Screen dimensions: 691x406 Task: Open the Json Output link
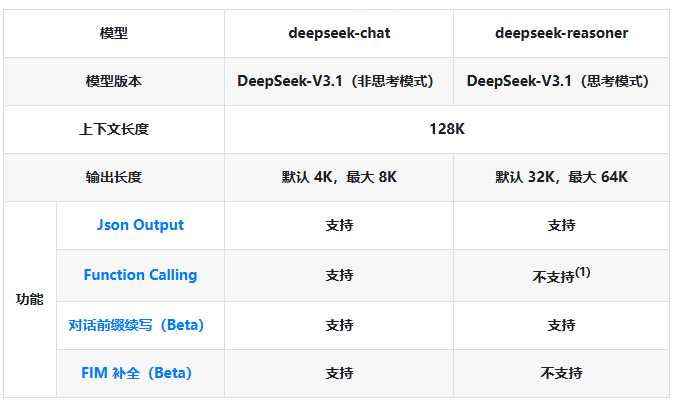pyautogui.click(x=140, y=225)
